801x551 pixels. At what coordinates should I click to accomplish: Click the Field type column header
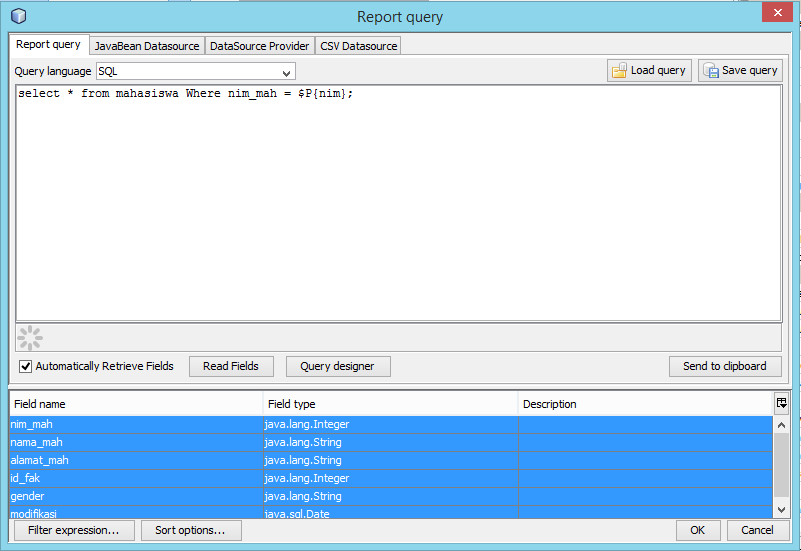391,404
